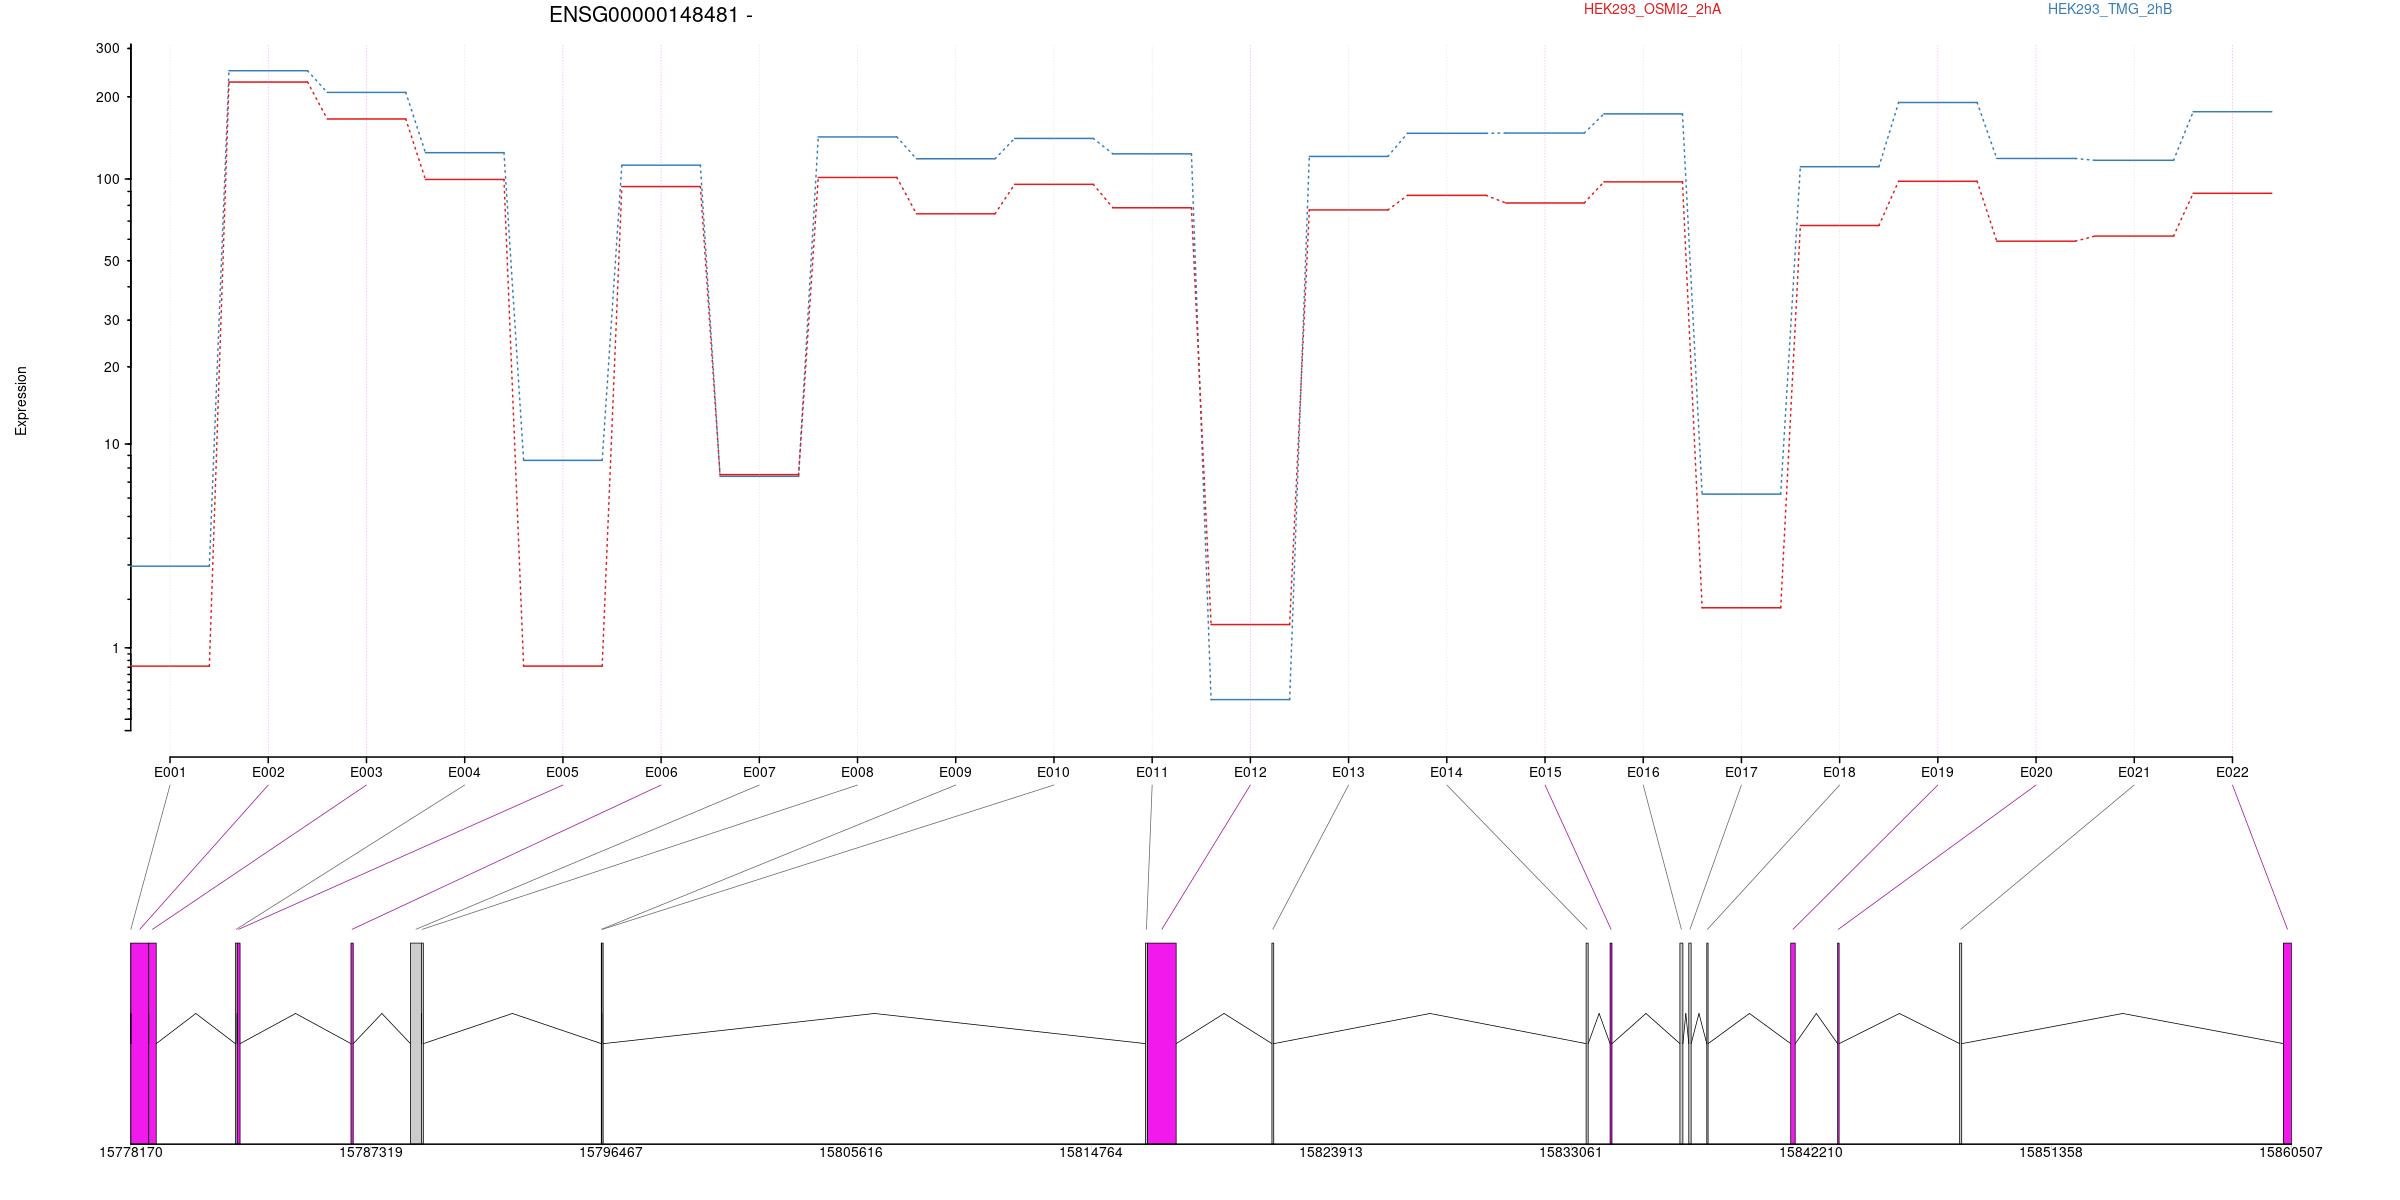Click genomic coordinate 15805616
This screenshot has width=2400, height=1200.
tap(851, 1152)
